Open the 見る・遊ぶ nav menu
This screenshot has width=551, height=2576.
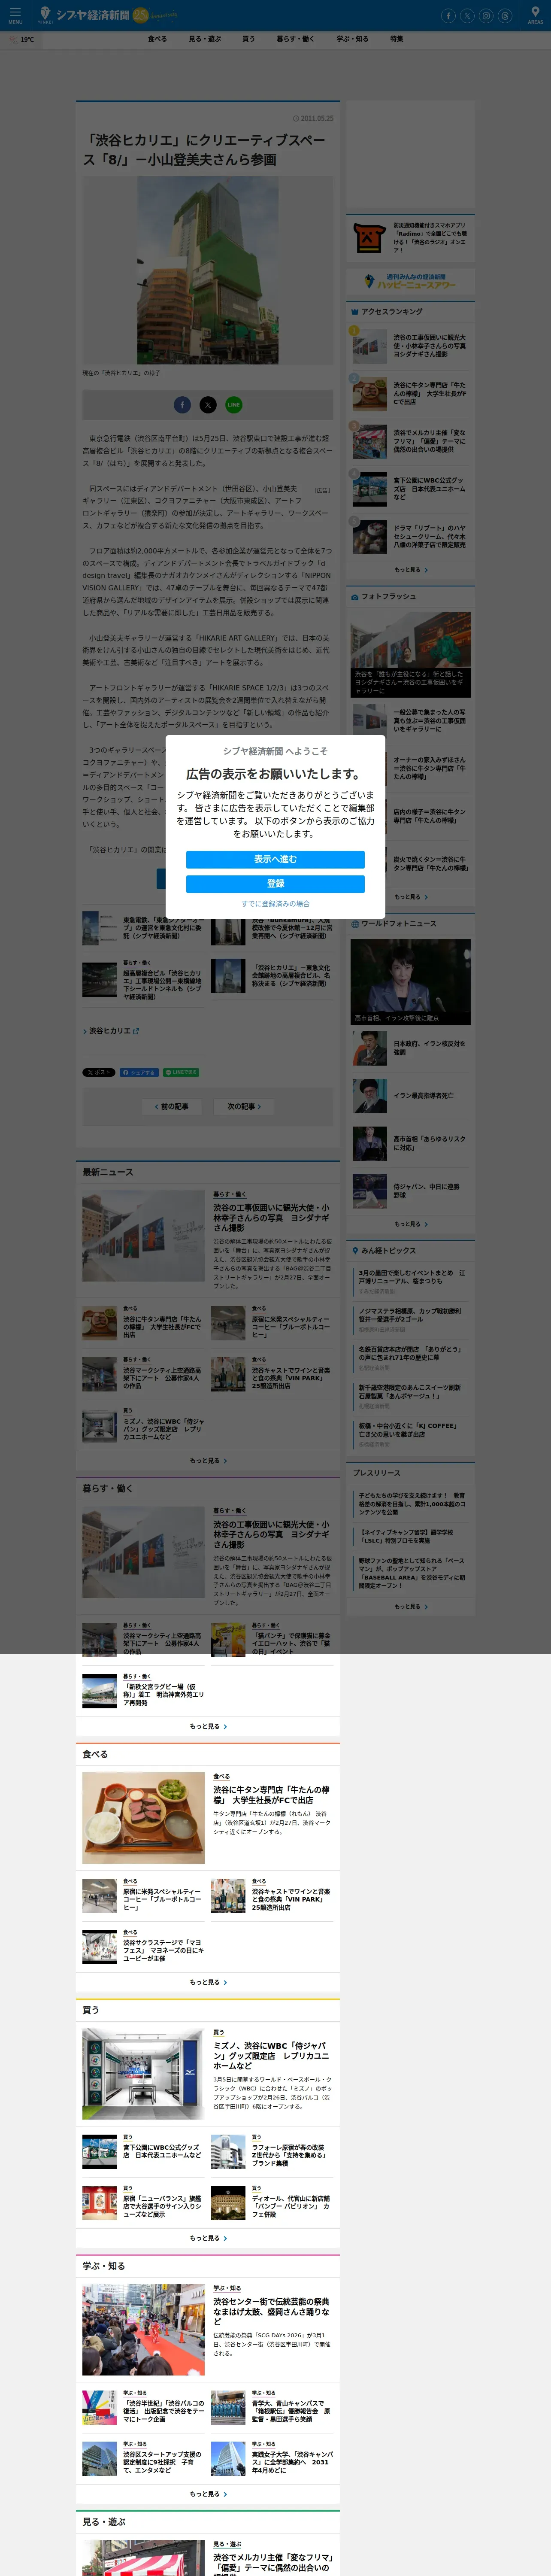(x=205, y=39)
